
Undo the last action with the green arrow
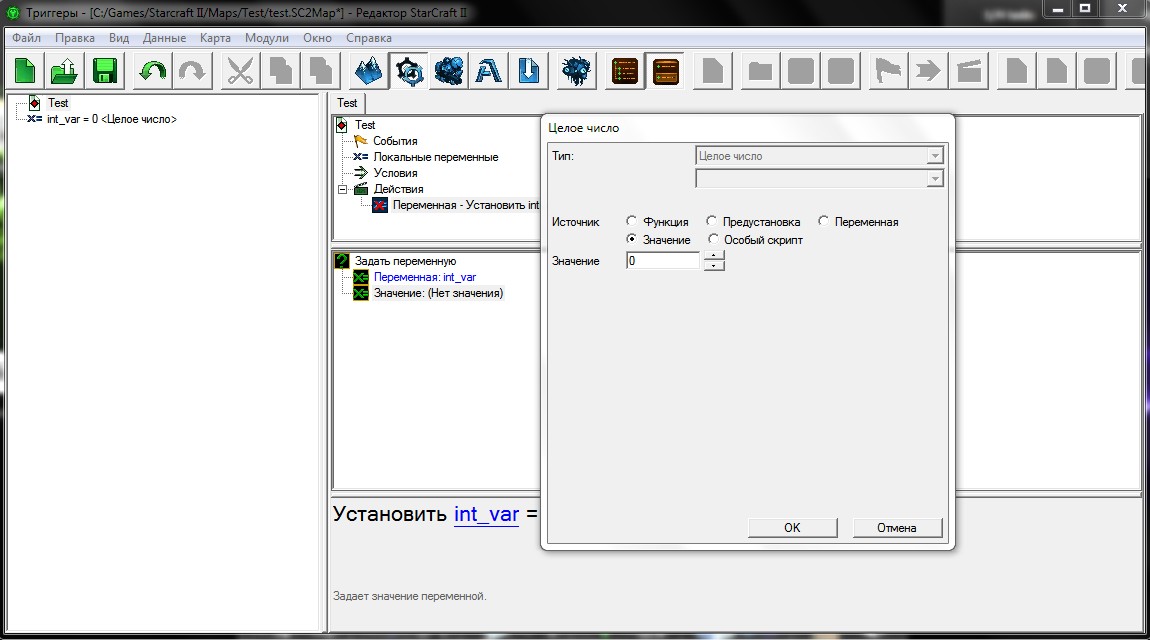pyautogui.click(x=153, y=71)
